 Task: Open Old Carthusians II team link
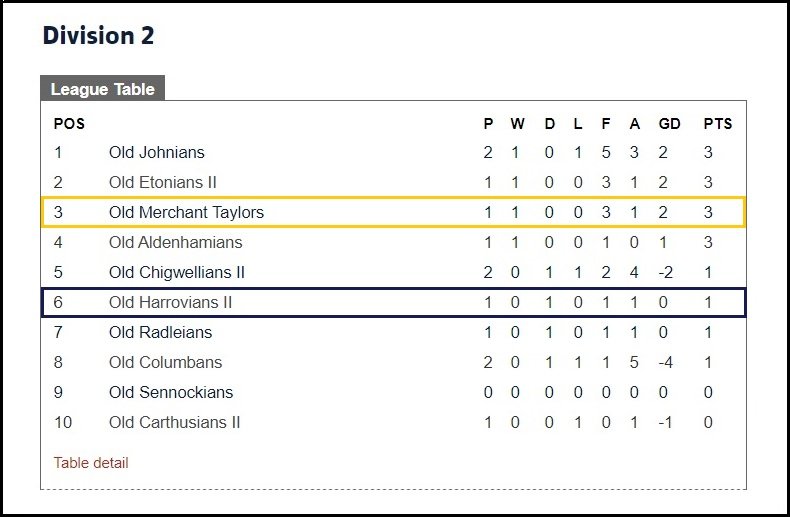pyautogui.click(x=174, y=422)
